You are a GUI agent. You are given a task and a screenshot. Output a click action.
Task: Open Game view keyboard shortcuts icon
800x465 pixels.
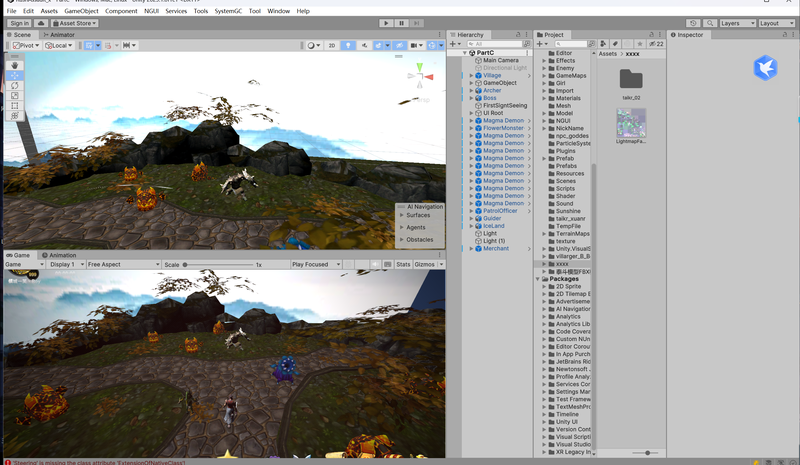pyautogui.click(x=388, y=264)
